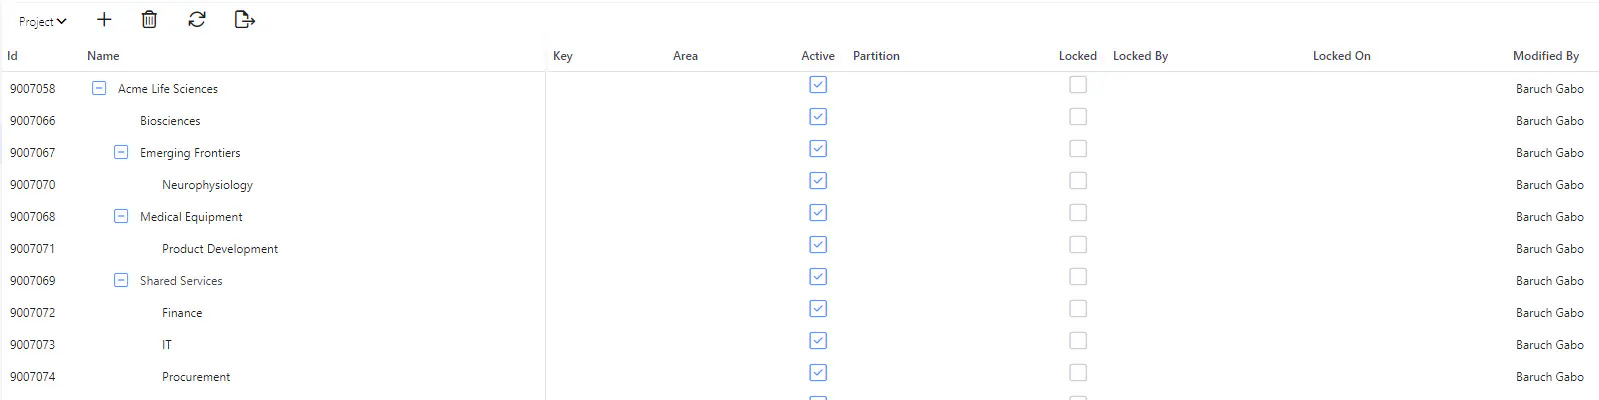Screen dimensions: 1599x400
Task: Click the Name column header
Action: tap(103, 56)
